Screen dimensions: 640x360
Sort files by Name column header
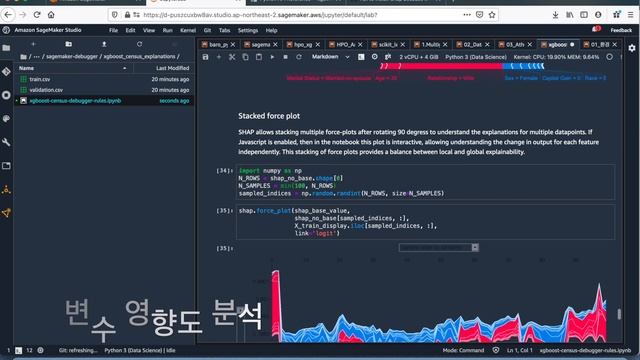(73, 68)
